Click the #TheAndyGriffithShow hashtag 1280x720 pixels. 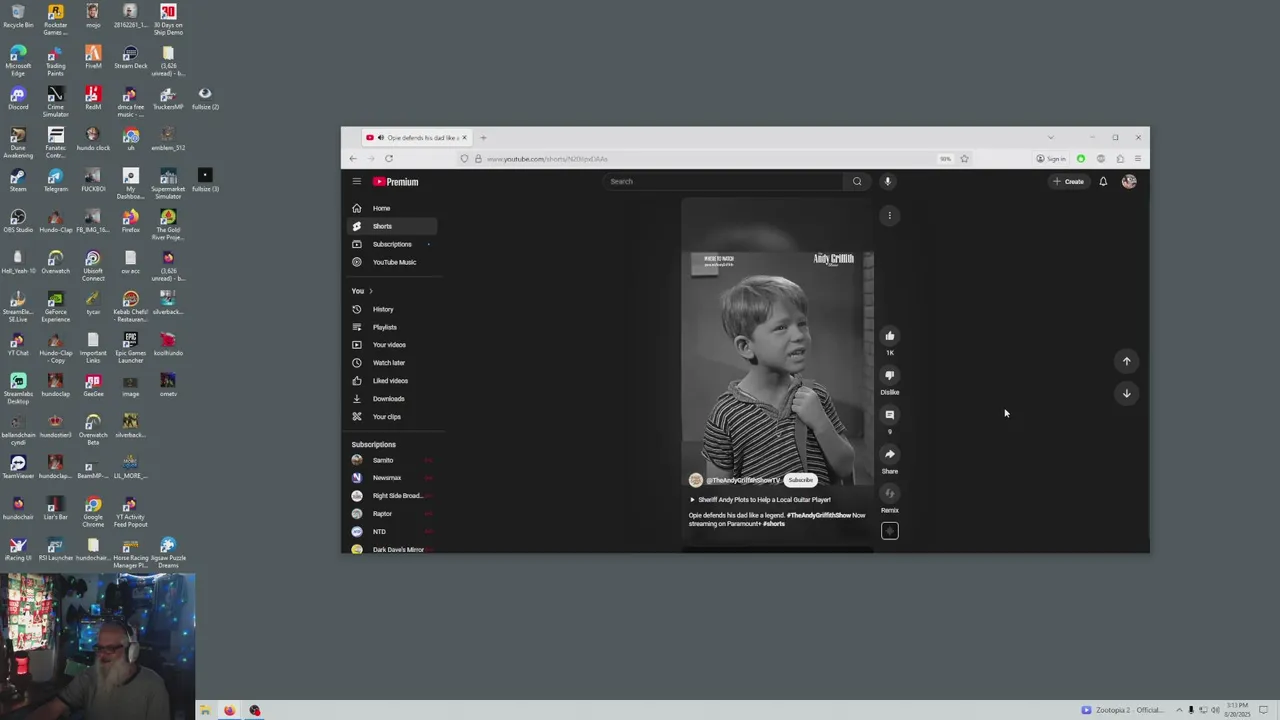click(819, 515)
